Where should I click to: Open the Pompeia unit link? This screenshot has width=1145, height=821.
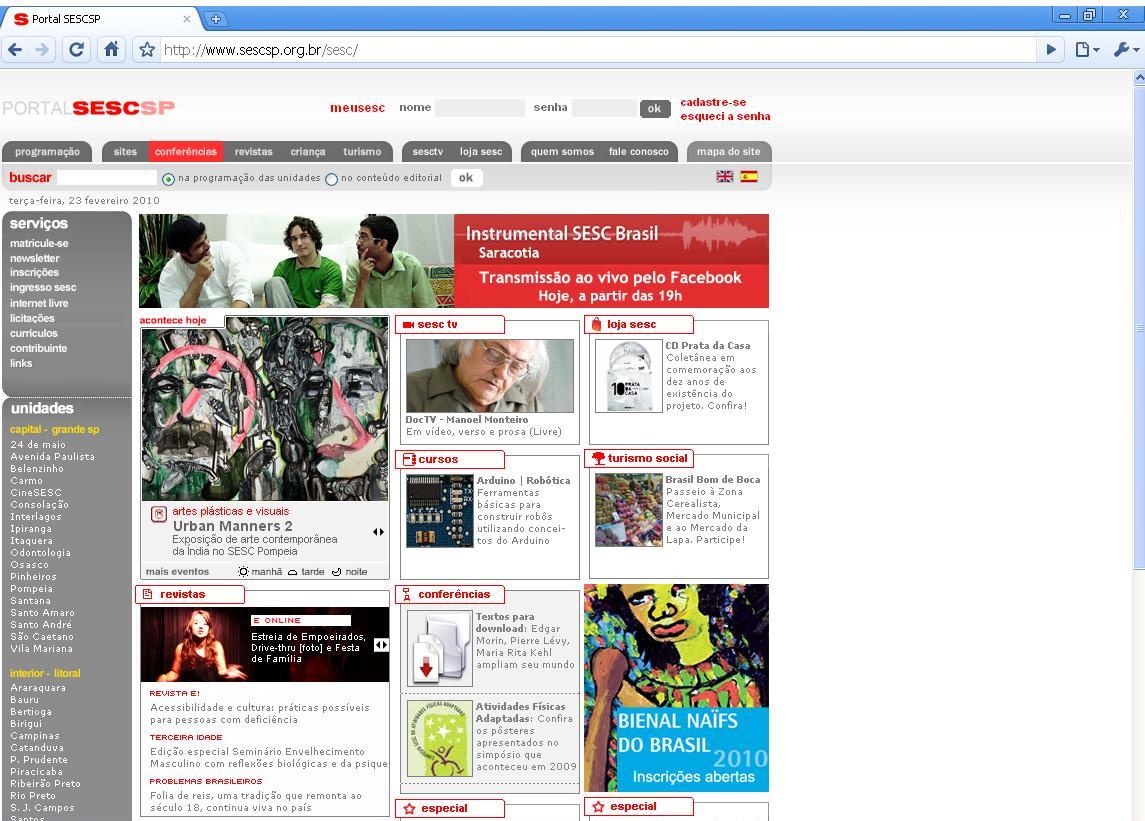pyautogui.click(x=31, y=589)
